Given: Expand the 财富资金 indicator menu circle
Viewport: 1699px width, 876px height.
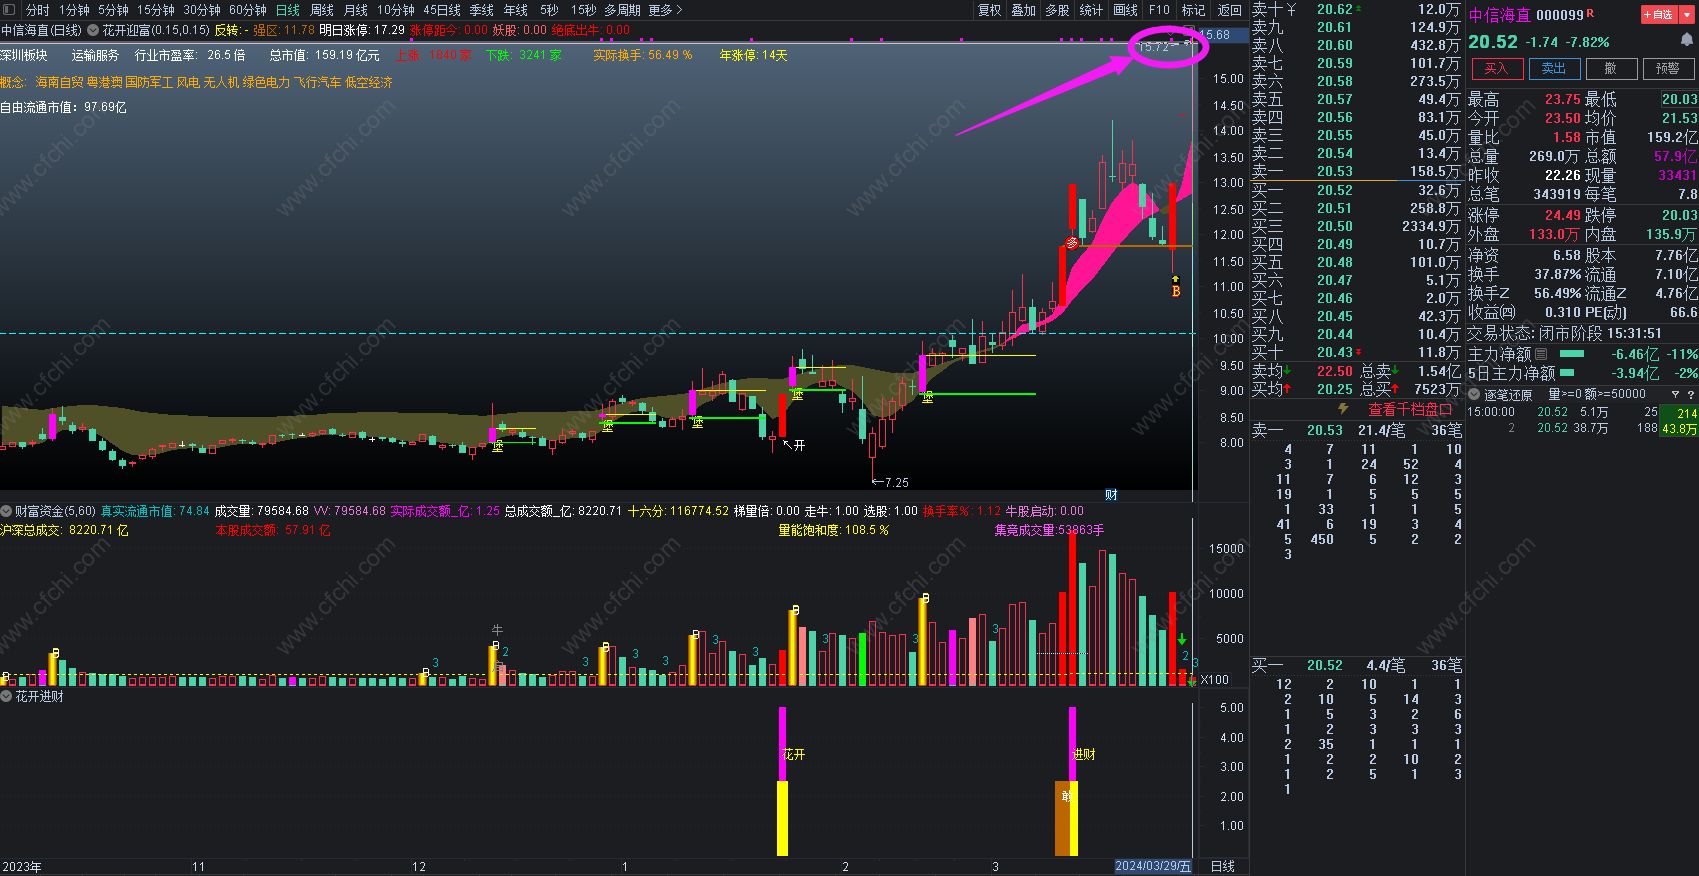Looking at the screenshot, I should coord(6,511).
